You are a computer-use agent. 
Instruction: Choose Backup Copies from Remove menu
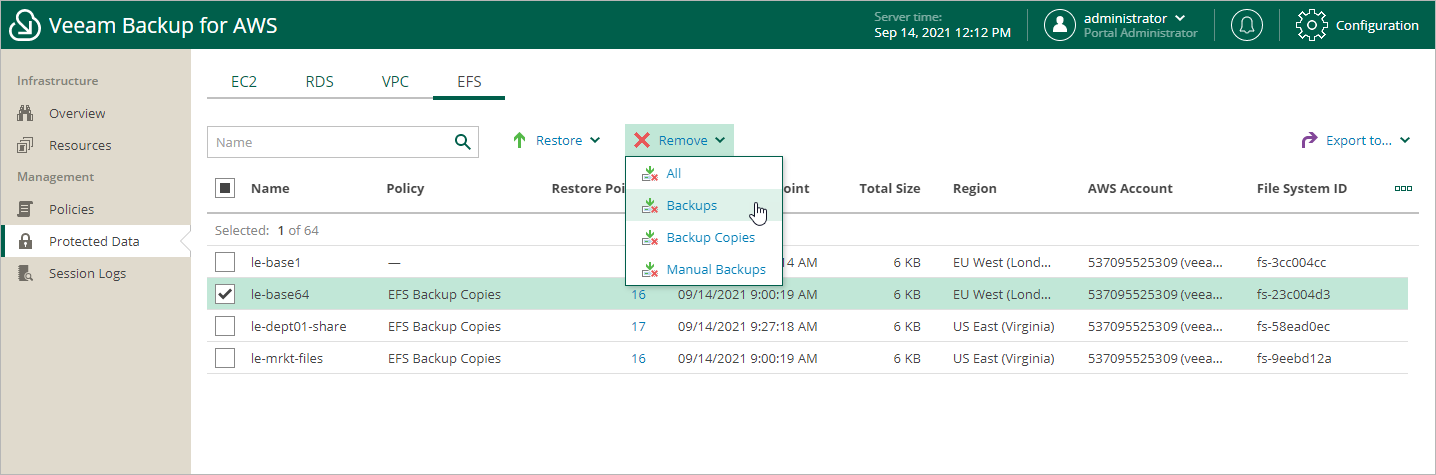[x=710, y=238]
